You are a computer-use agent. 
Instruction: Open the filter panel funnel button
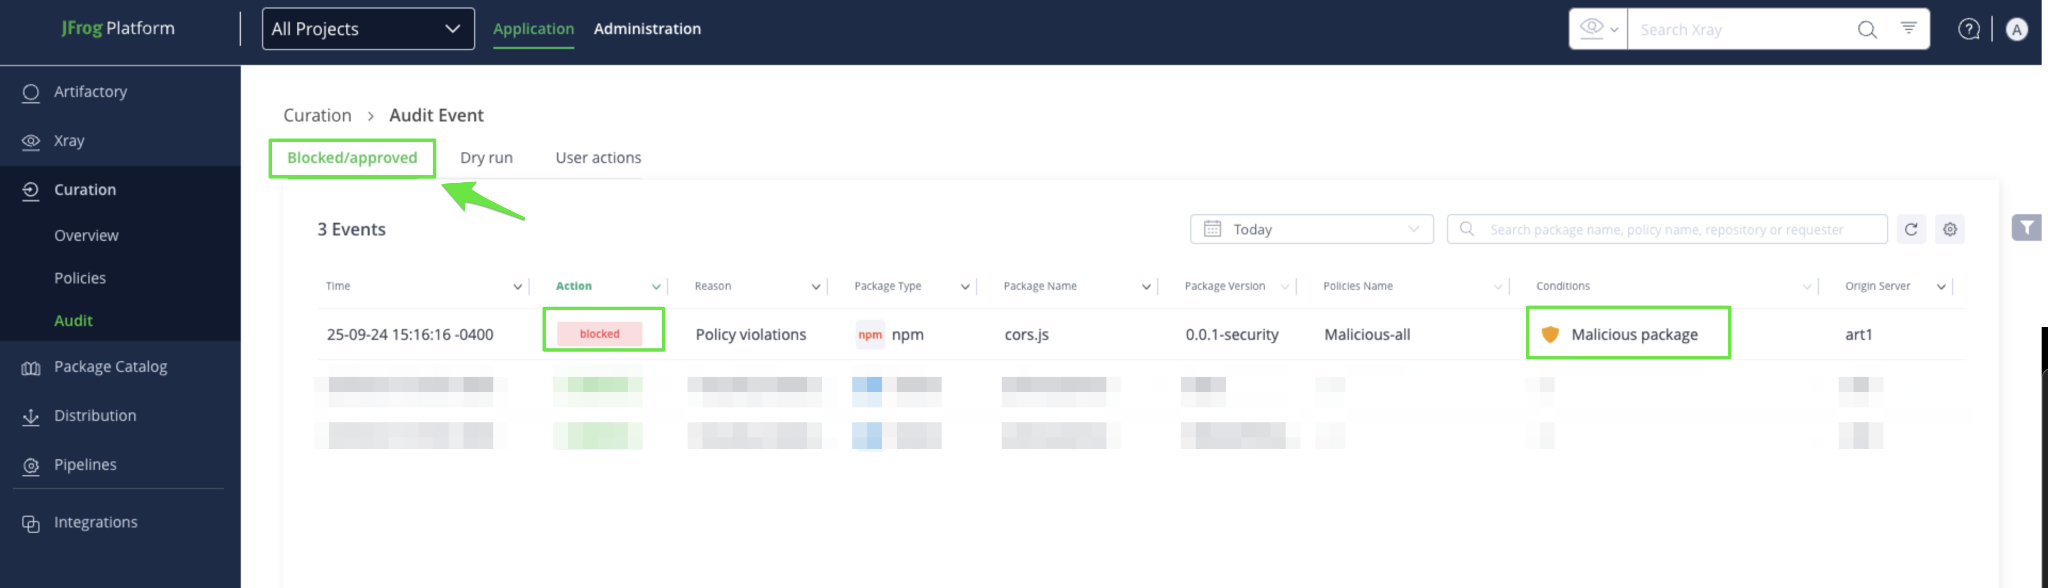click(x=2026, y=228)
